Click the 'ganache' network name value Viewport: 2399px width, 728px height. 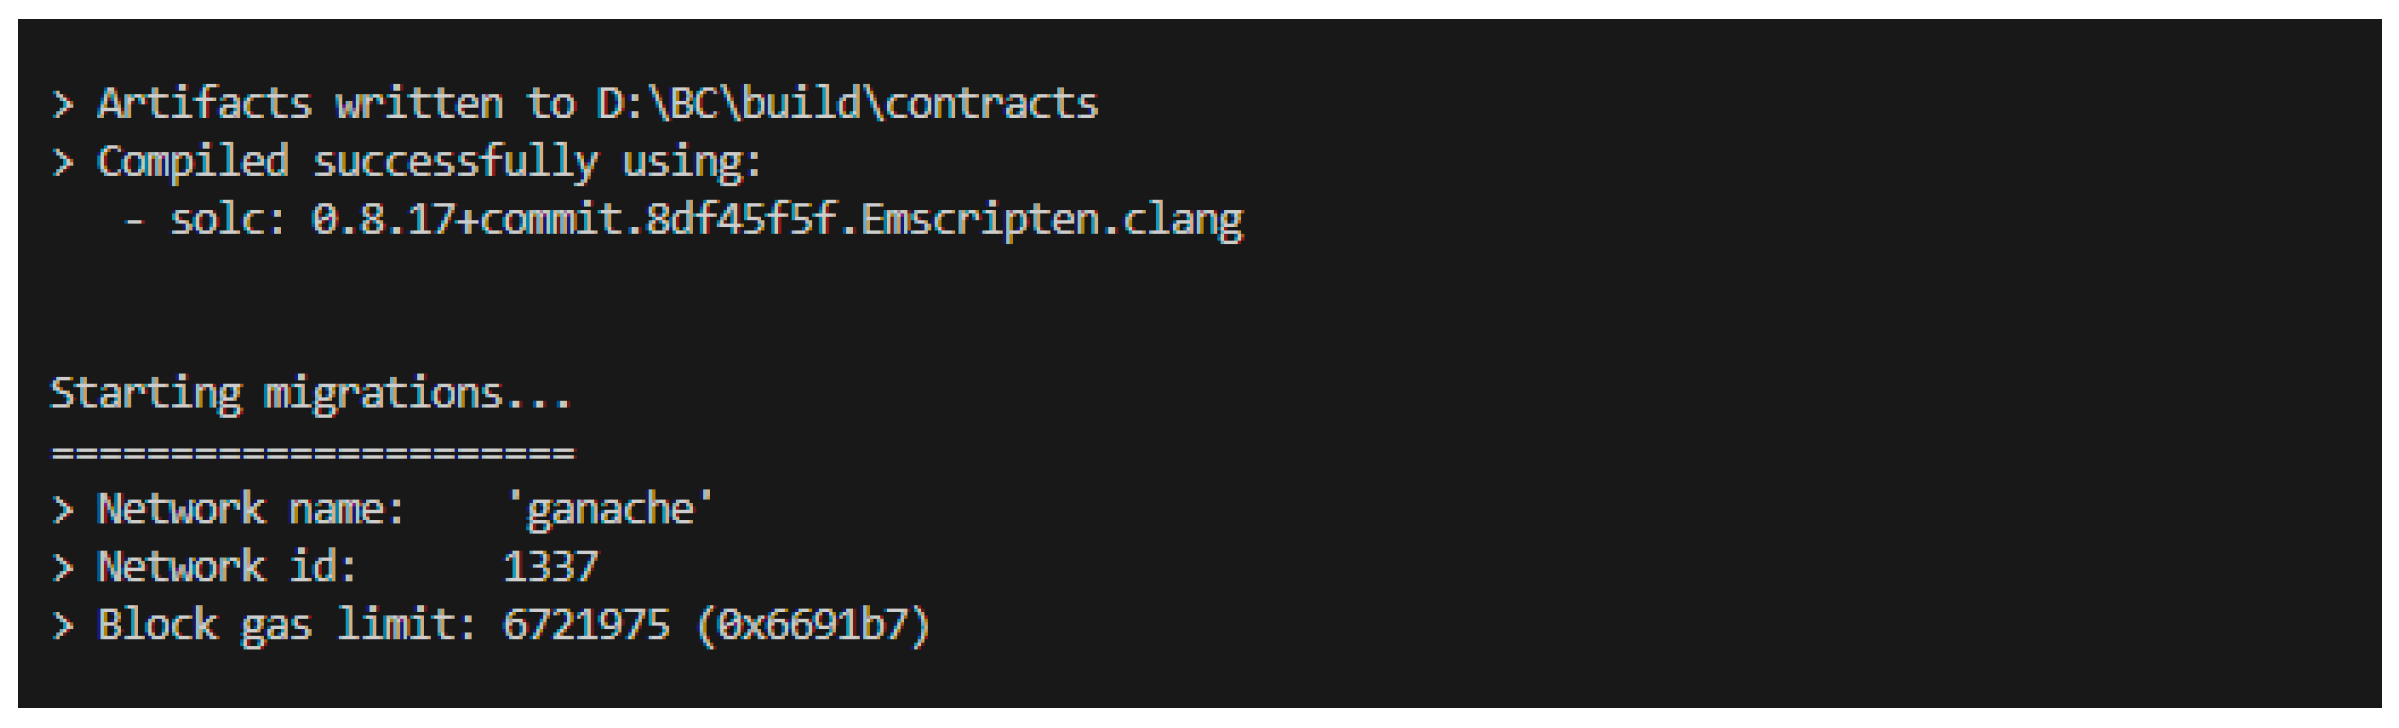(609, 510)
